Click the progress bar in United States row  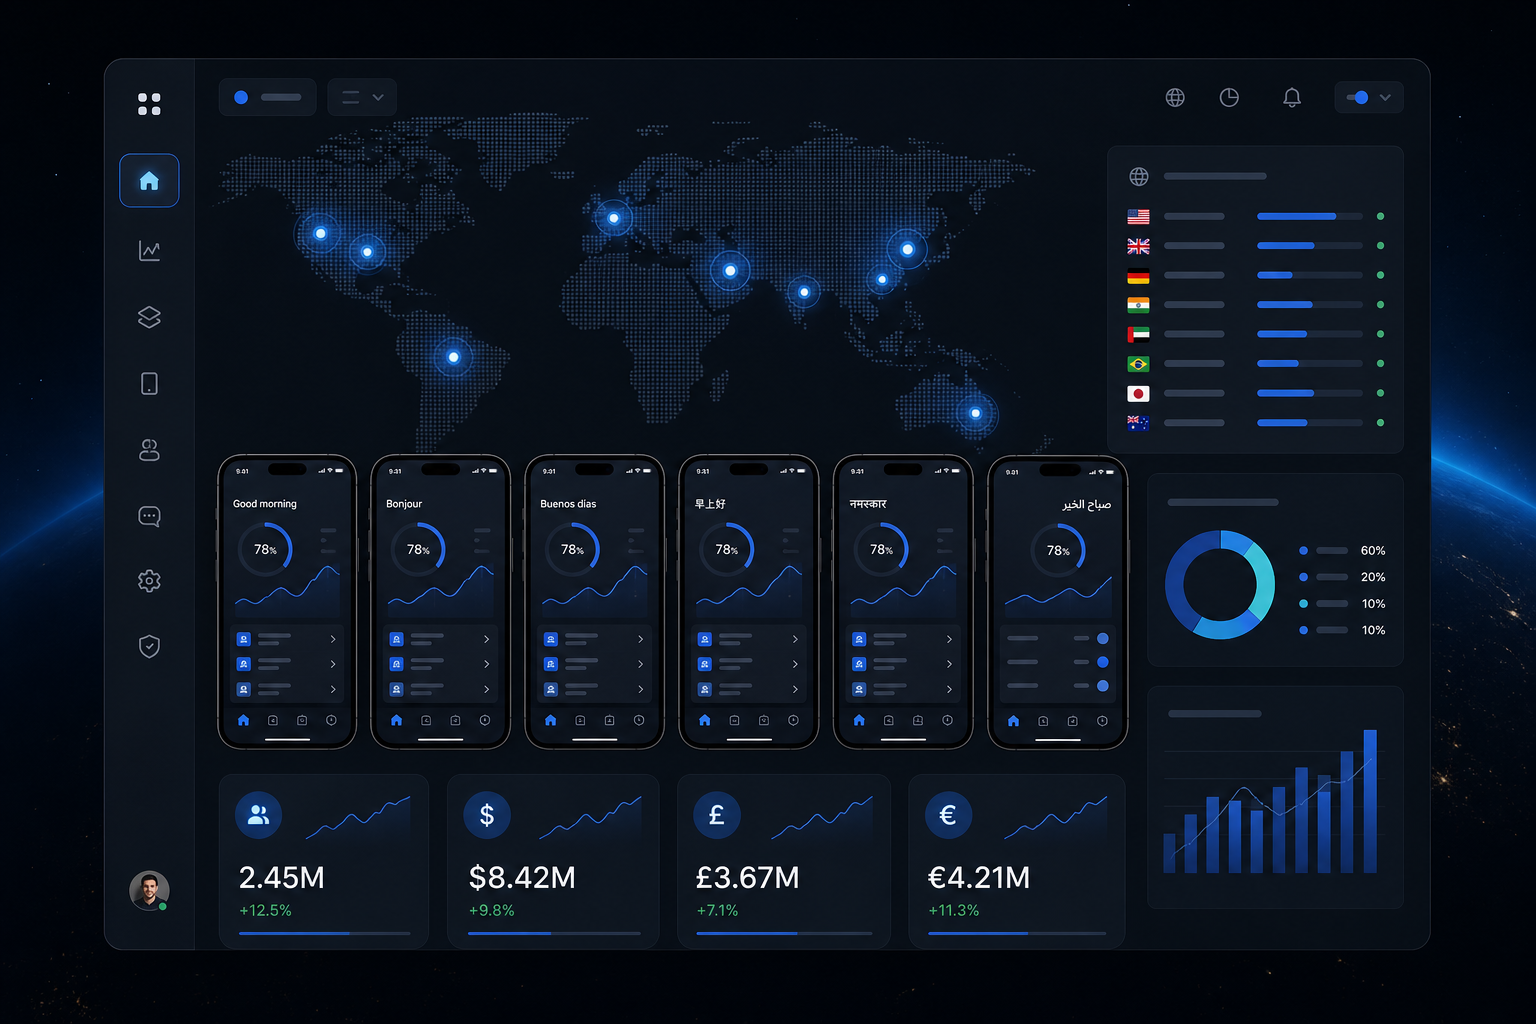pos(1309,216)
